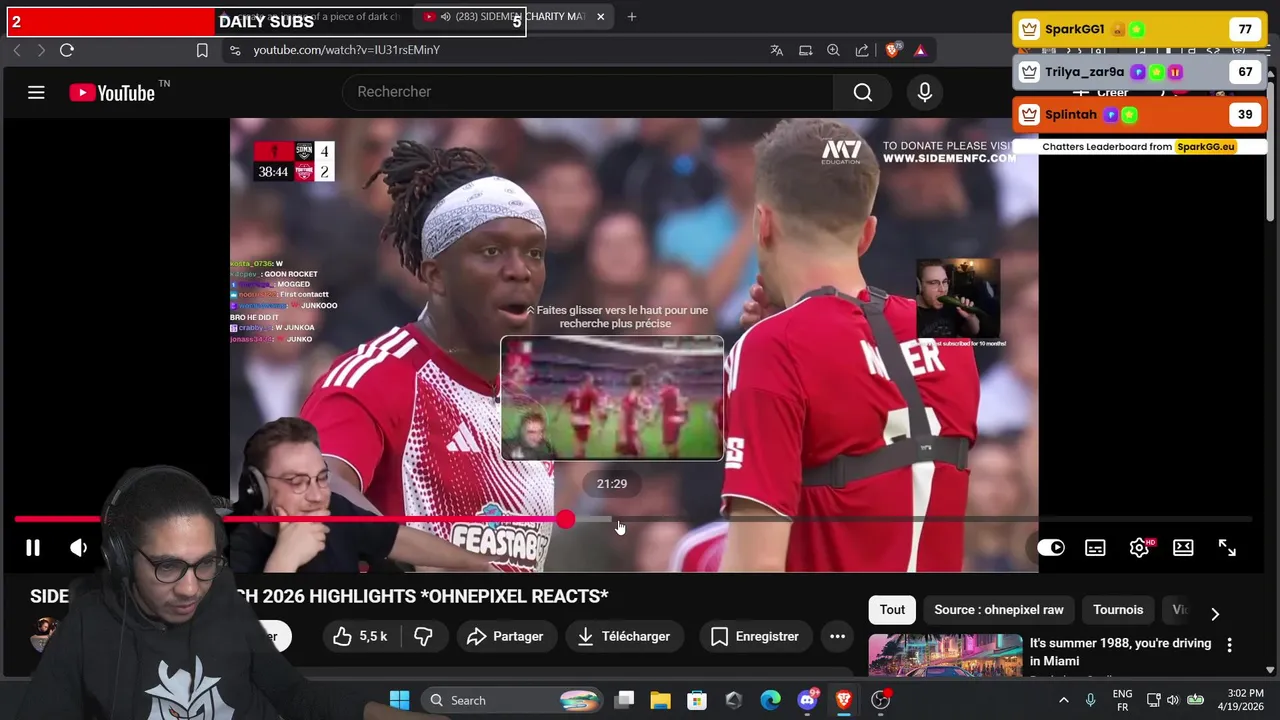The height and width of the screenshot is (720, 1280).
Task: Open File Explorer from the taskbar
Action: 660,700
